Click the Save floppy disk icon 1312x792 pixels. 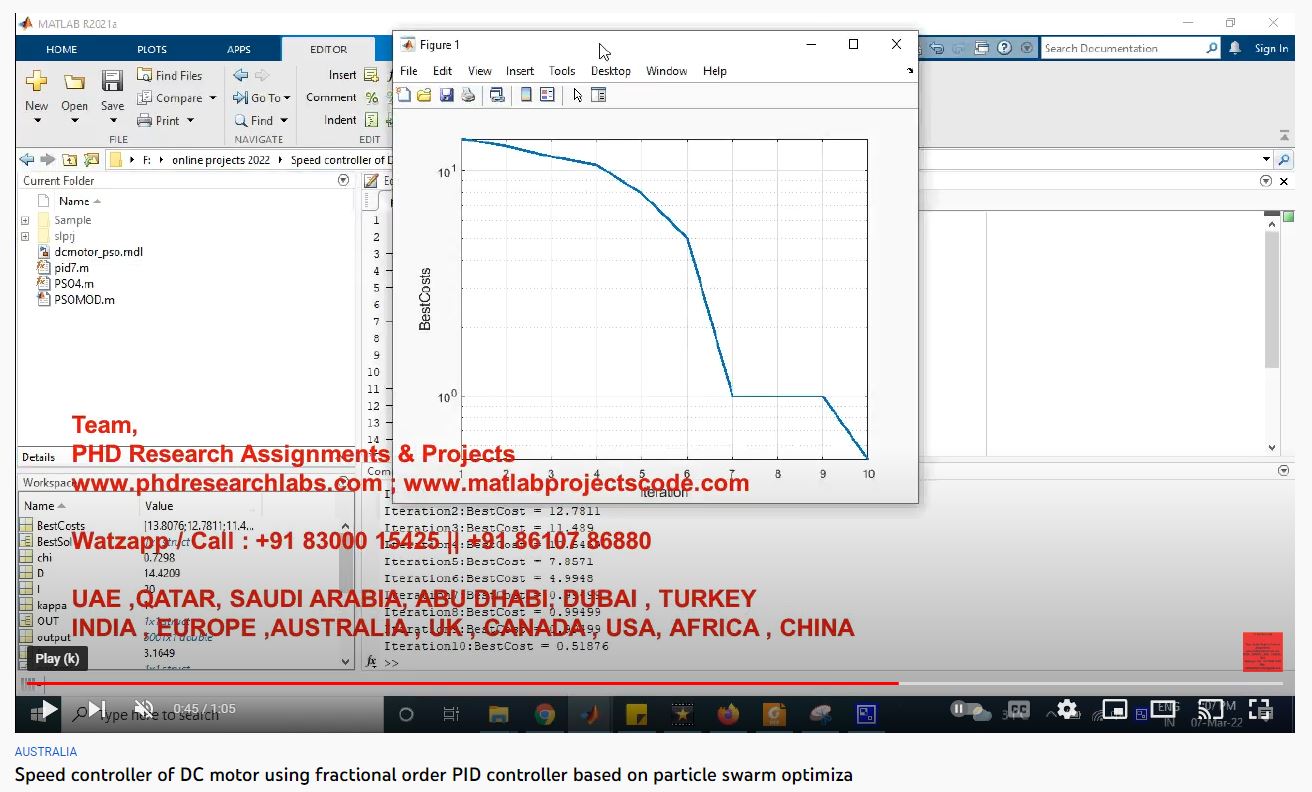[x=112, y=81]
